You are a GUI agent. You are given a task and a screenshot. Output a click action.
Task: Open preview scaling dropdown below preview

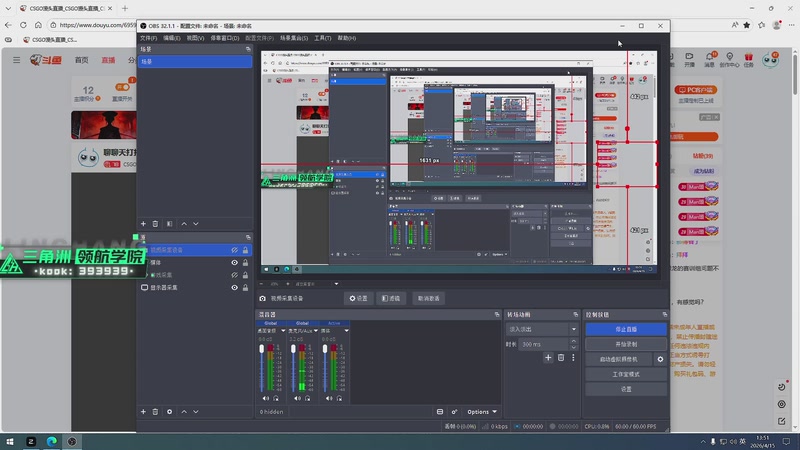click(336, 284)
